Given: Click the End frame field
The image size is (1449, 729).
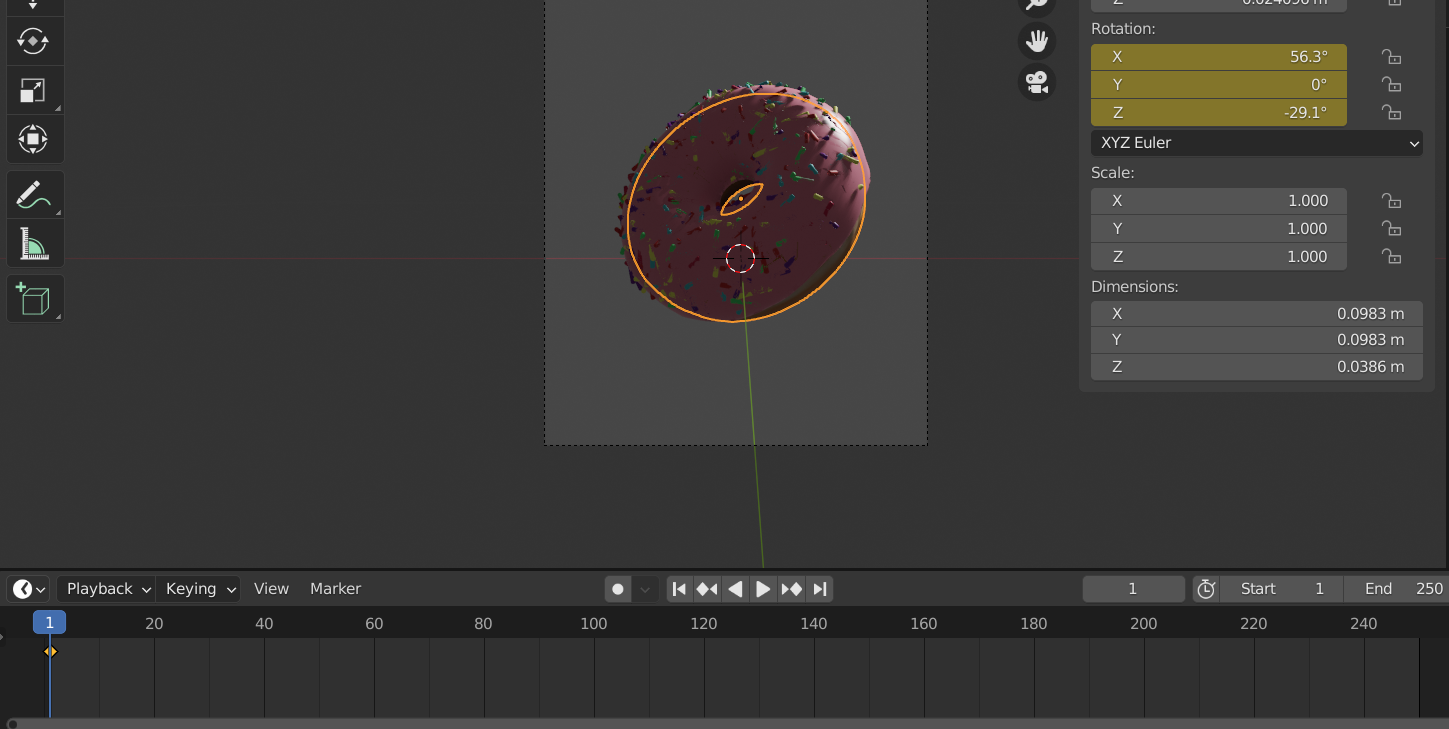Looking at the screenshot, I should tap(1397, 589).
